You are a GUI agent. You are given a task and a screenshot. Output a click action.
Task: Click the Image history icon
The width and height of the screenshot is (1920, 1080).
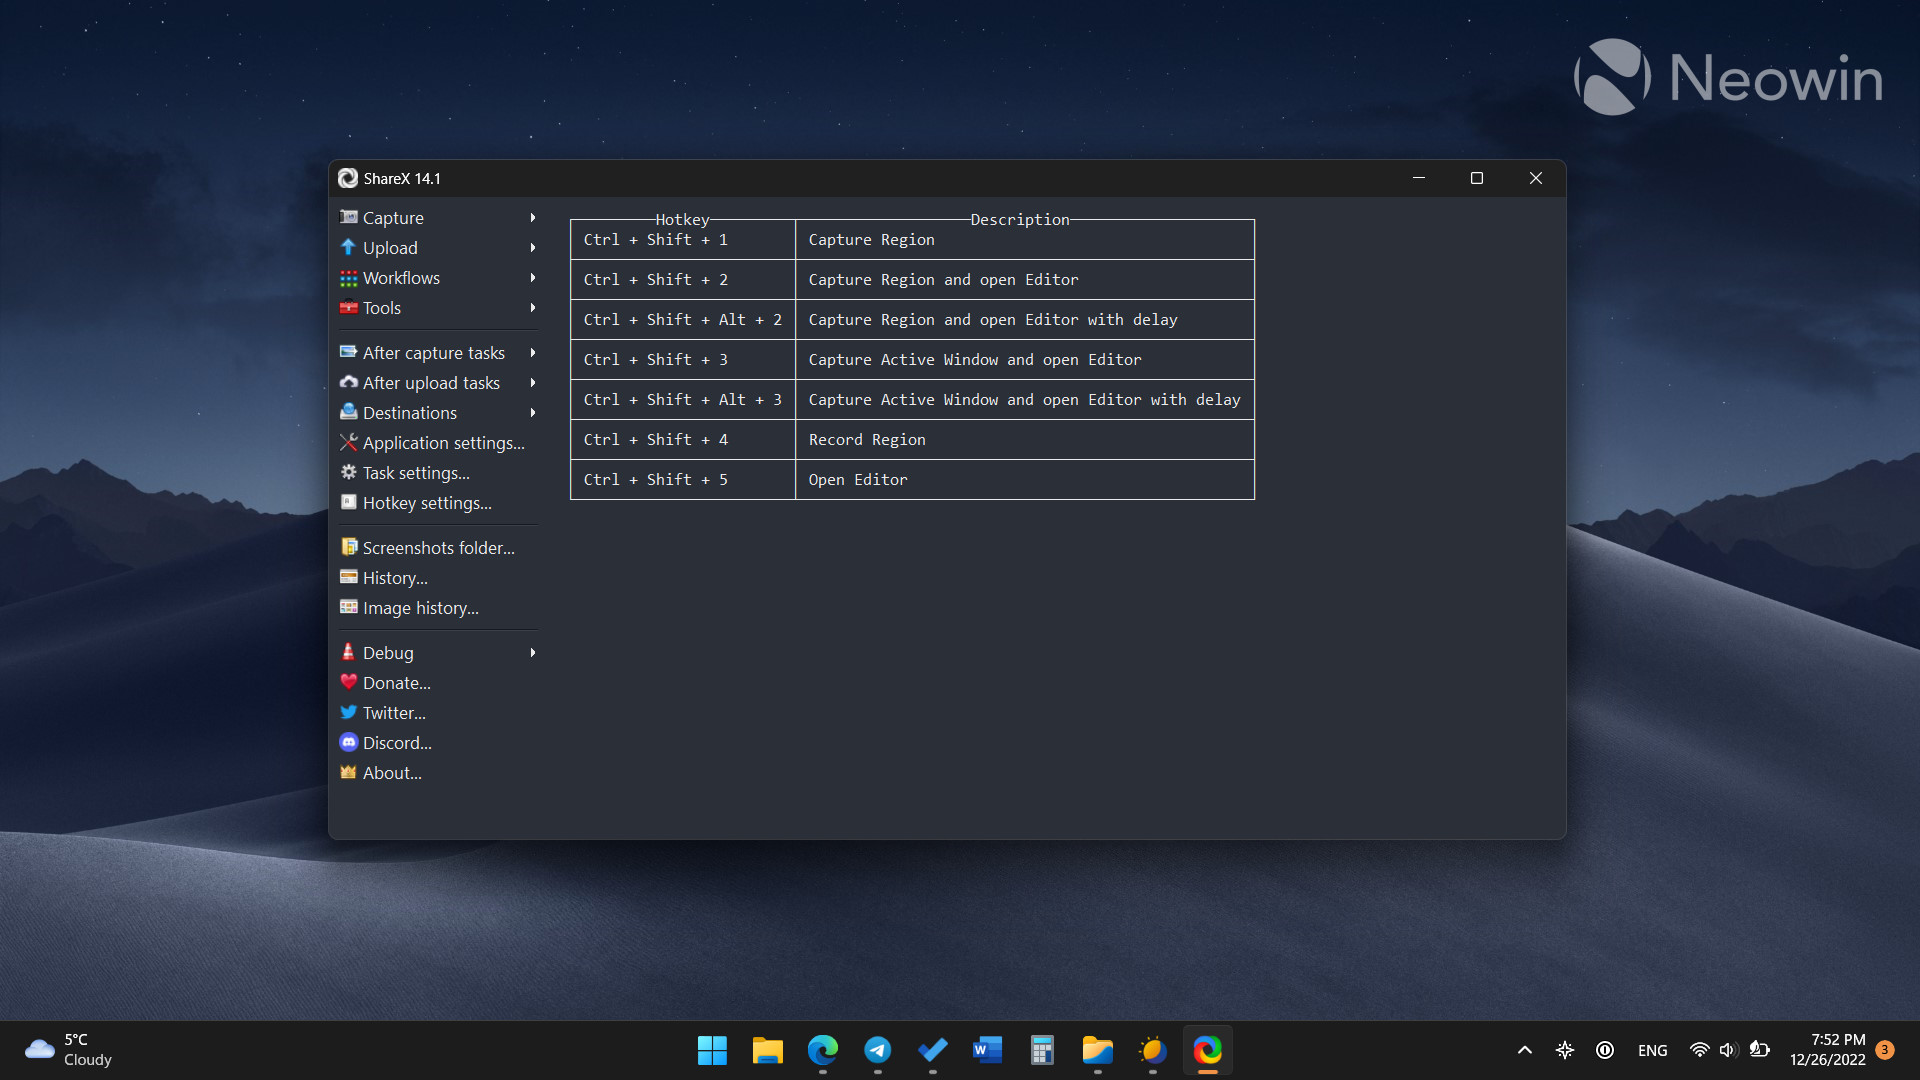[348, 607]
